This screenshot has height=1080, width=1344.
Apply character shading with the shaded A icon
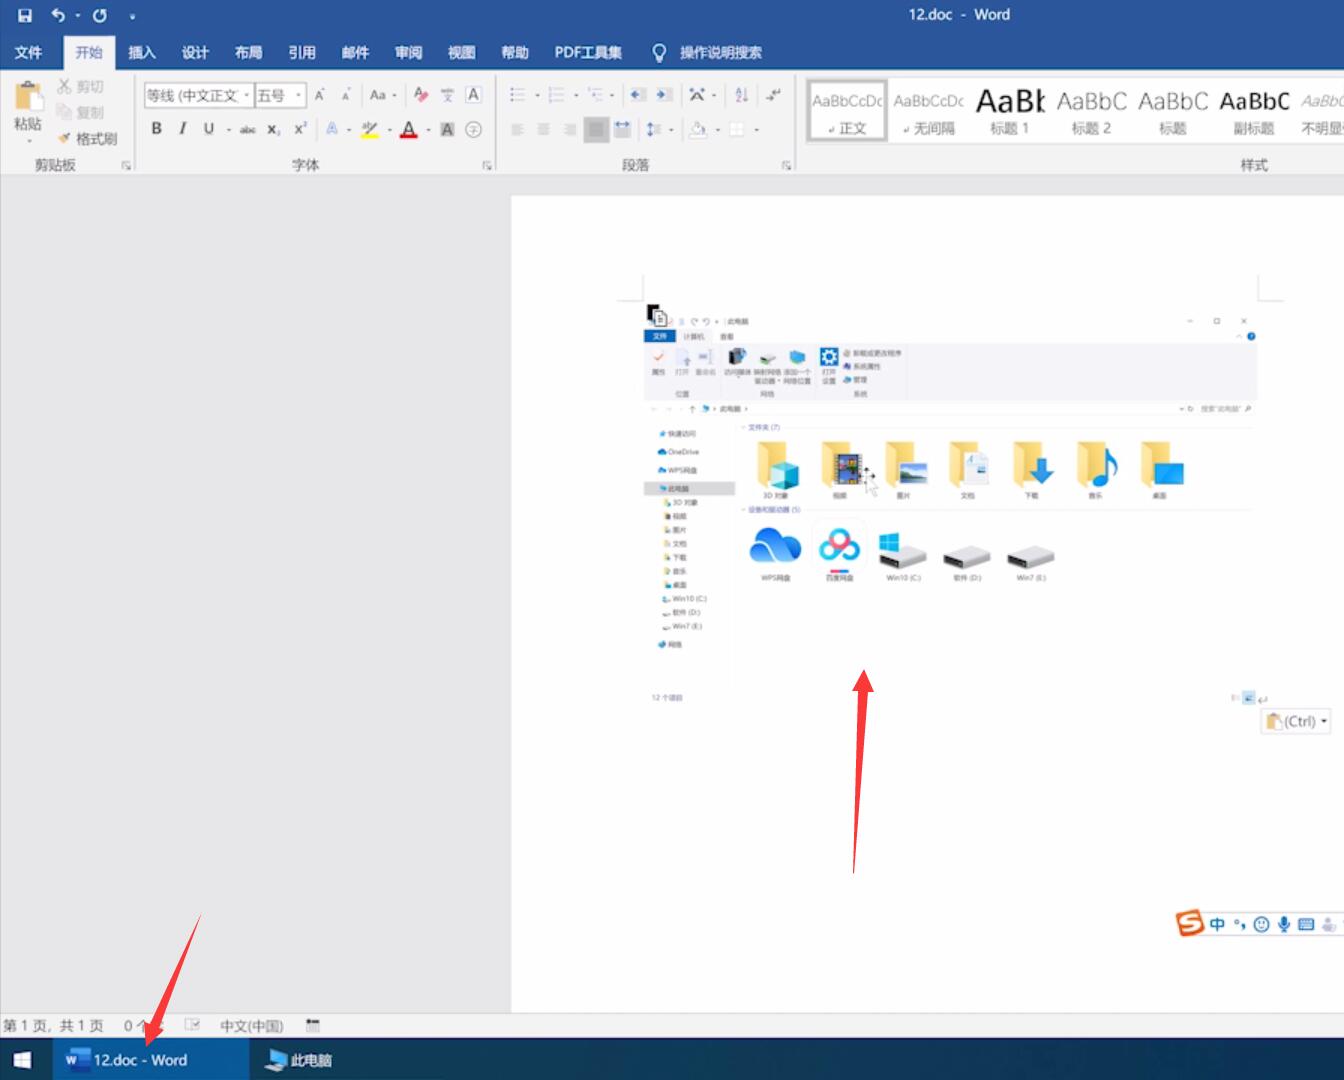447,129
